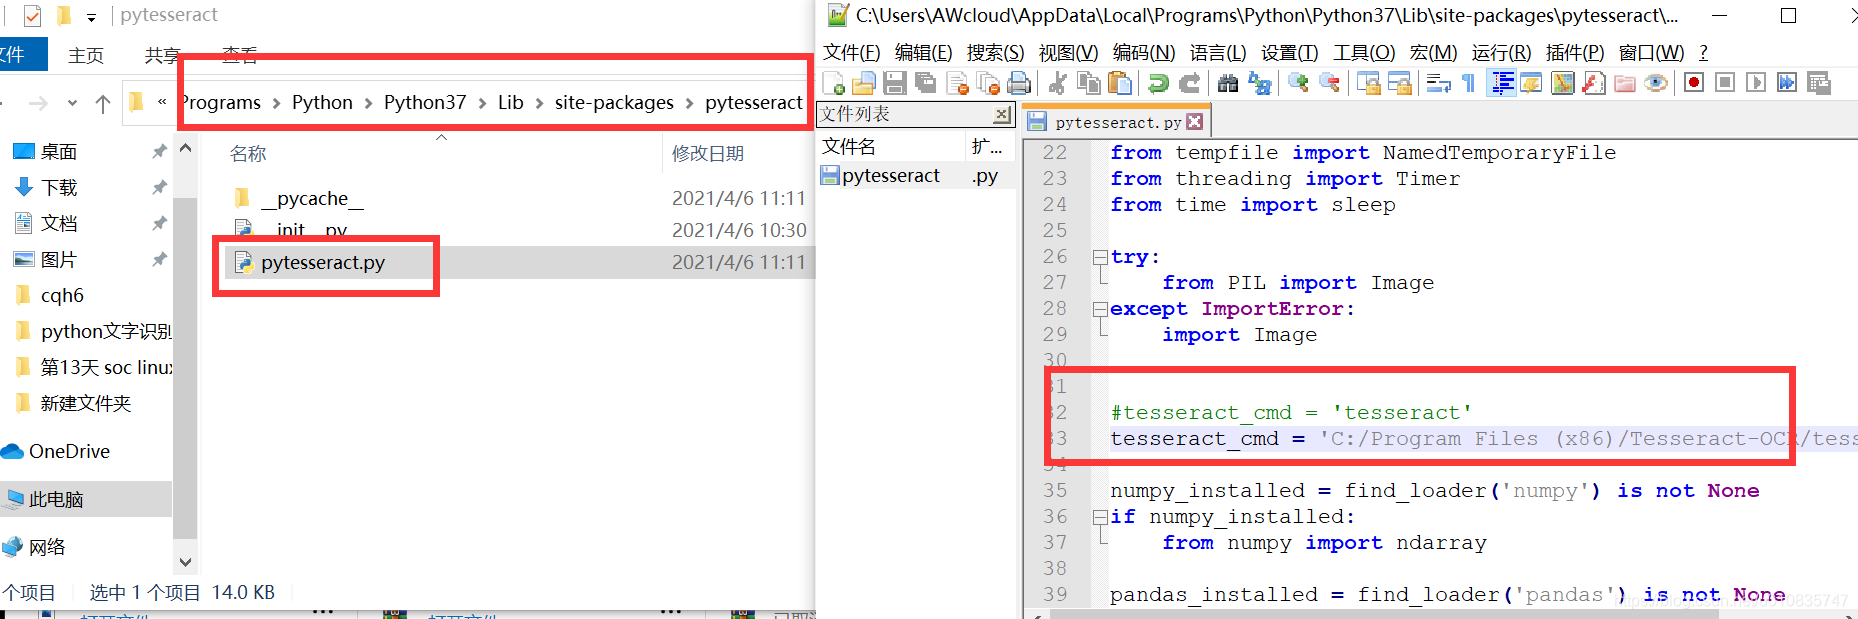Undo the last edit via green arrow
Viewport: 1858px width, 619px height.
point(1158,83)
